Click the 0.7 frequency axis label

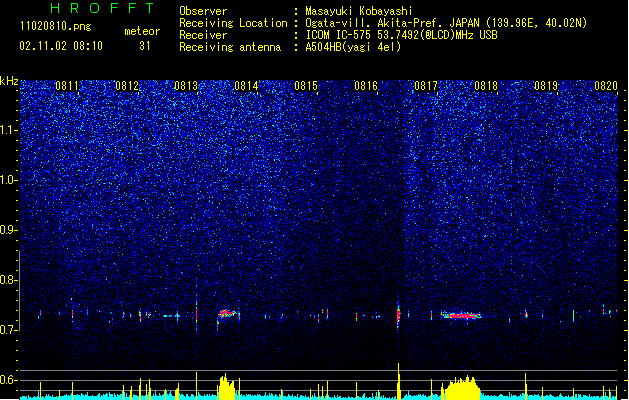pyautogui.click(x=8, y=330)
